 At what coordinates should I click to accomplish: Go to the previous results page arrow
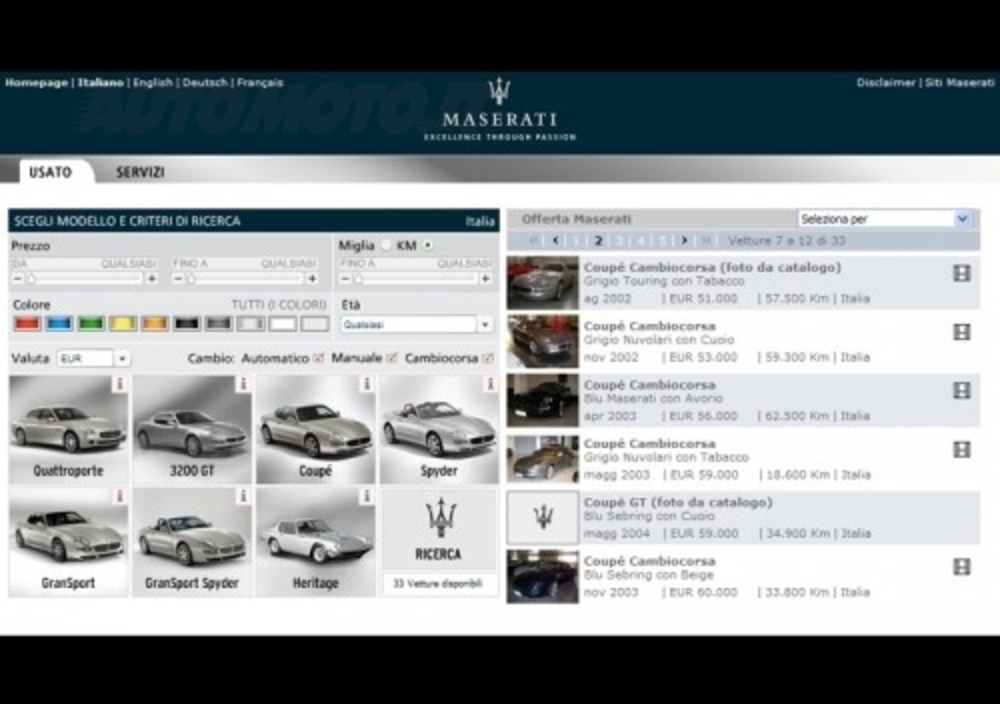555,240
